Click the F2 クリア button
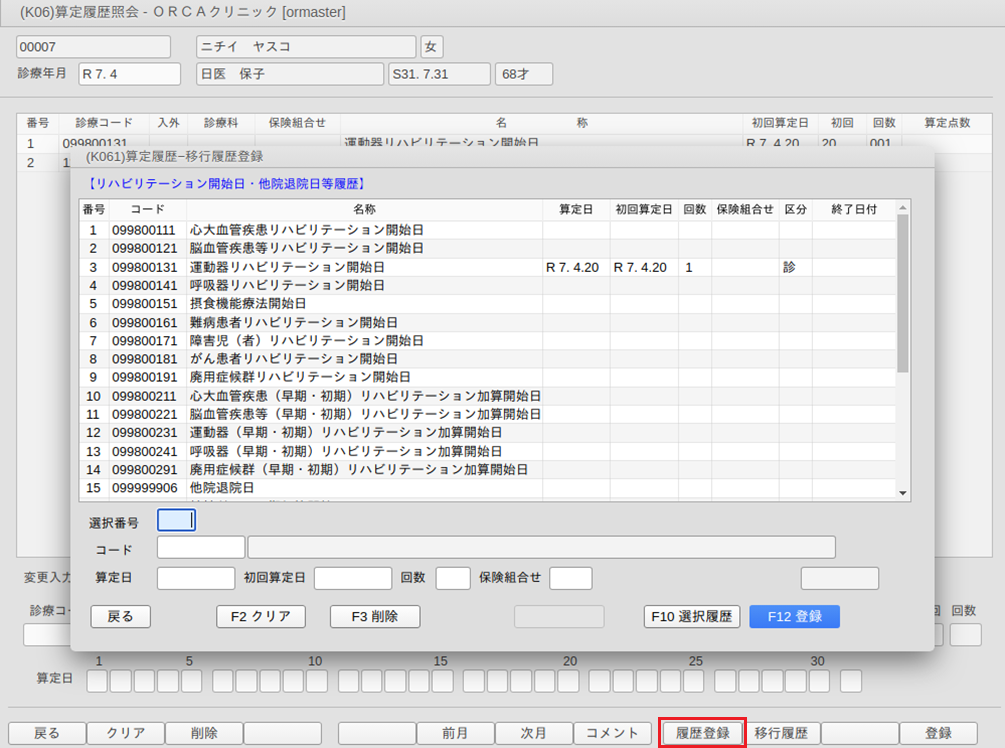1005x748 pixels. coord(260,617)
